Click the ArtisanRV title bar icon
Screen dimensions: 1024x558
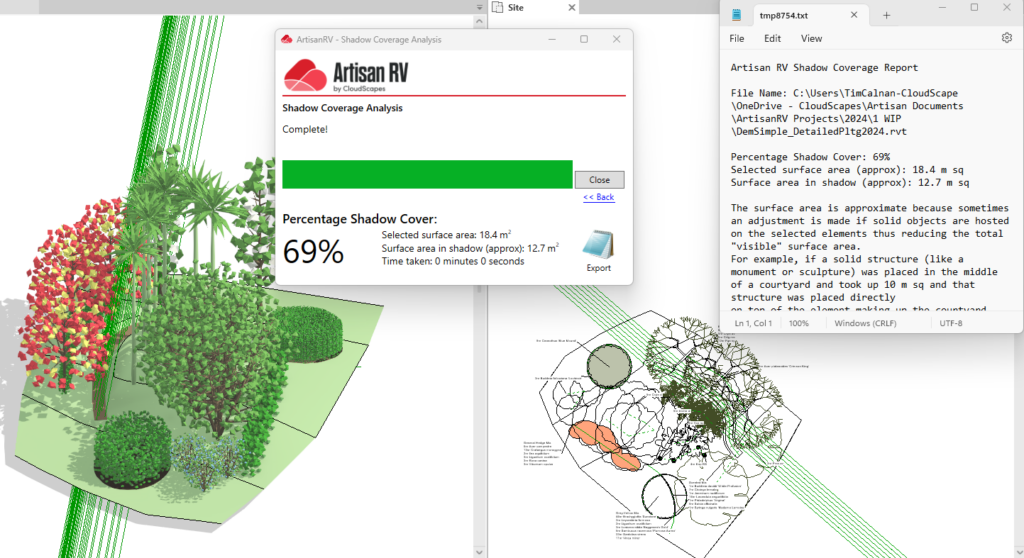[286, 40]
